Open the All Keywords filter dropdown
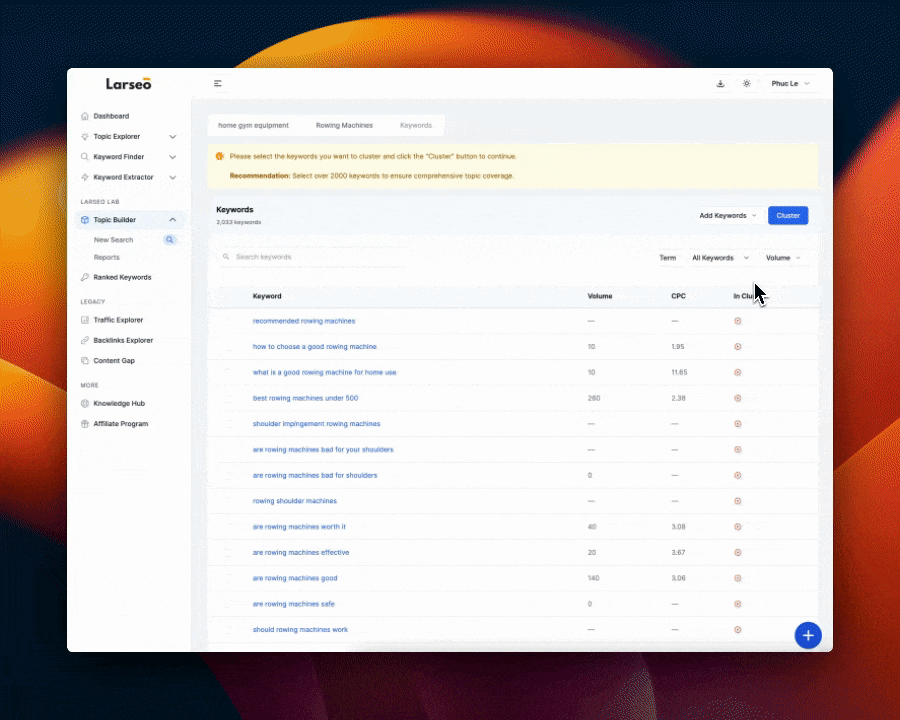The image size is (900, 720). point(720,258)
